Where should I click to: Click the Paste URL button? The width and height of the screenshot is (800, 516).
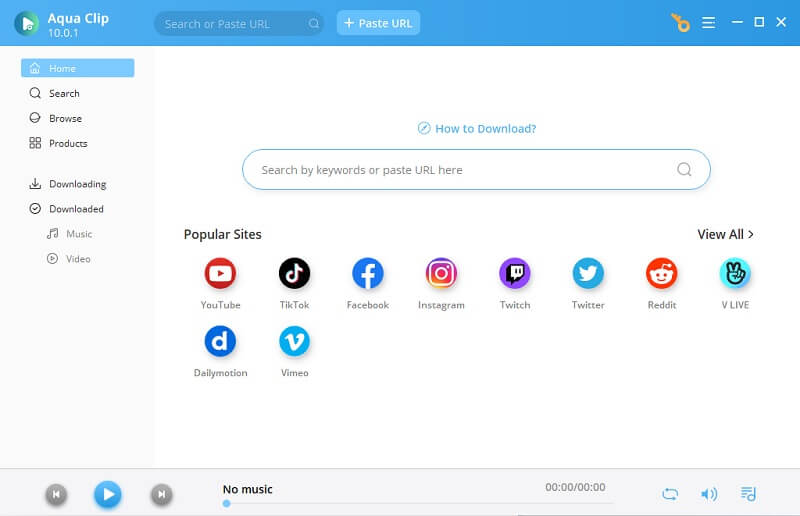[x=378, y=23]
